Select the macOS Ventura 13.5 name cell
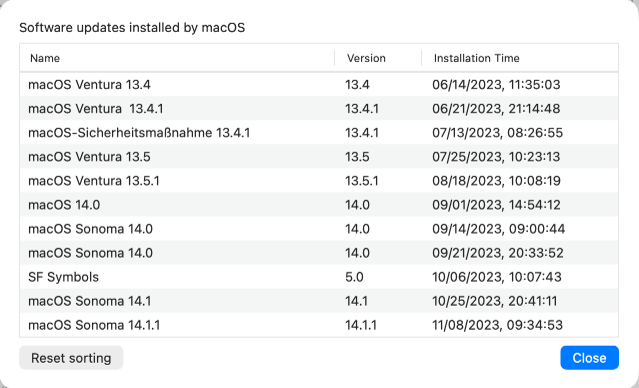The image size is (639, 388). 89,157
